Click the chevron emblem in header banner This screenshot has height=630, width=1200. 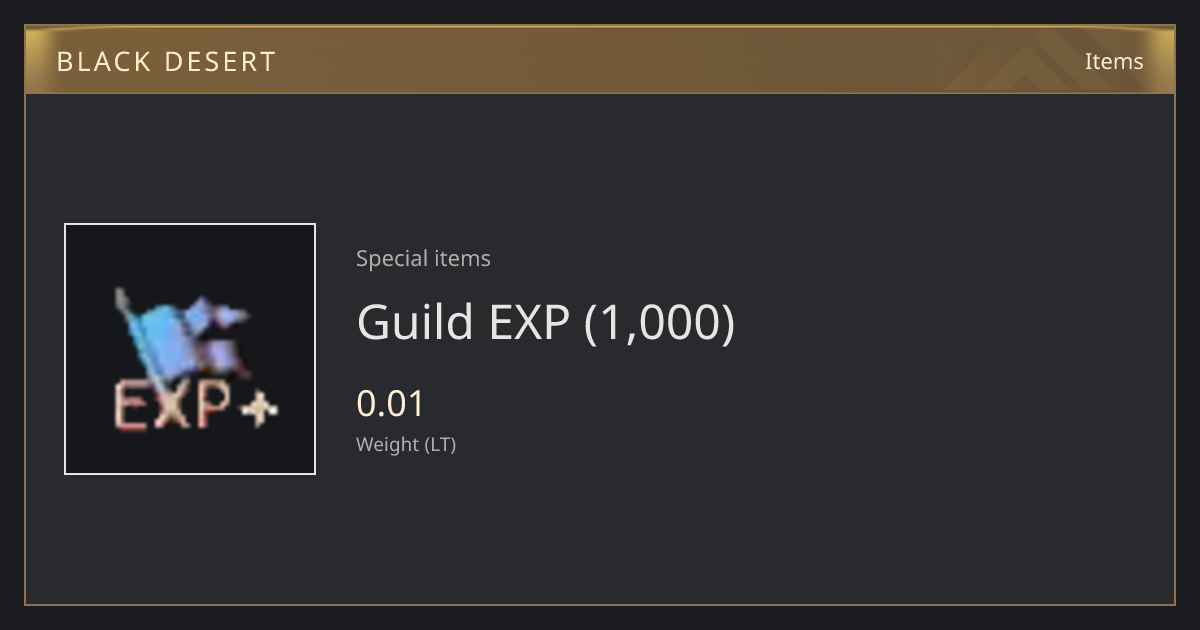pyautogui.click(x=1040, y=60)
